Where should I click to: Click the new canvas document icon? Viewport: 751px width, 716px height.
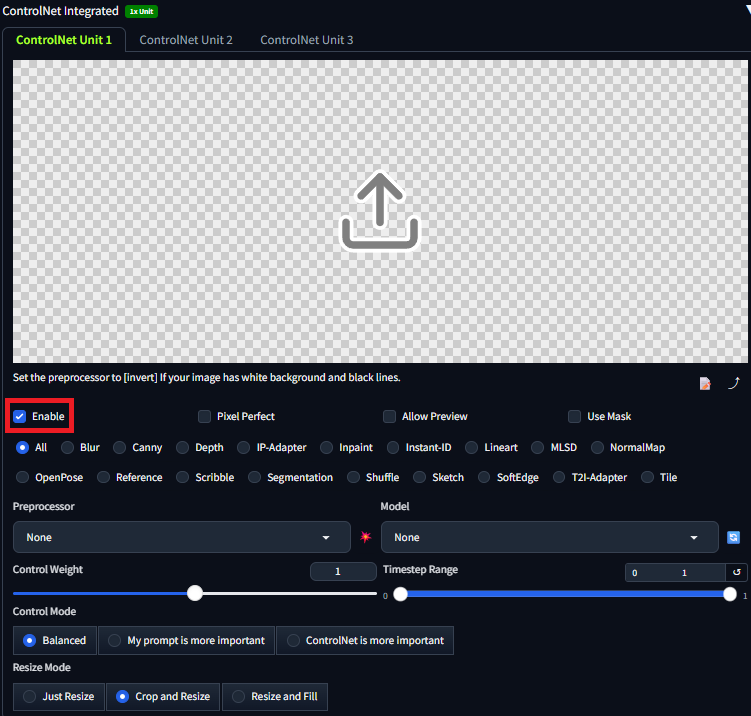[705, 383]
